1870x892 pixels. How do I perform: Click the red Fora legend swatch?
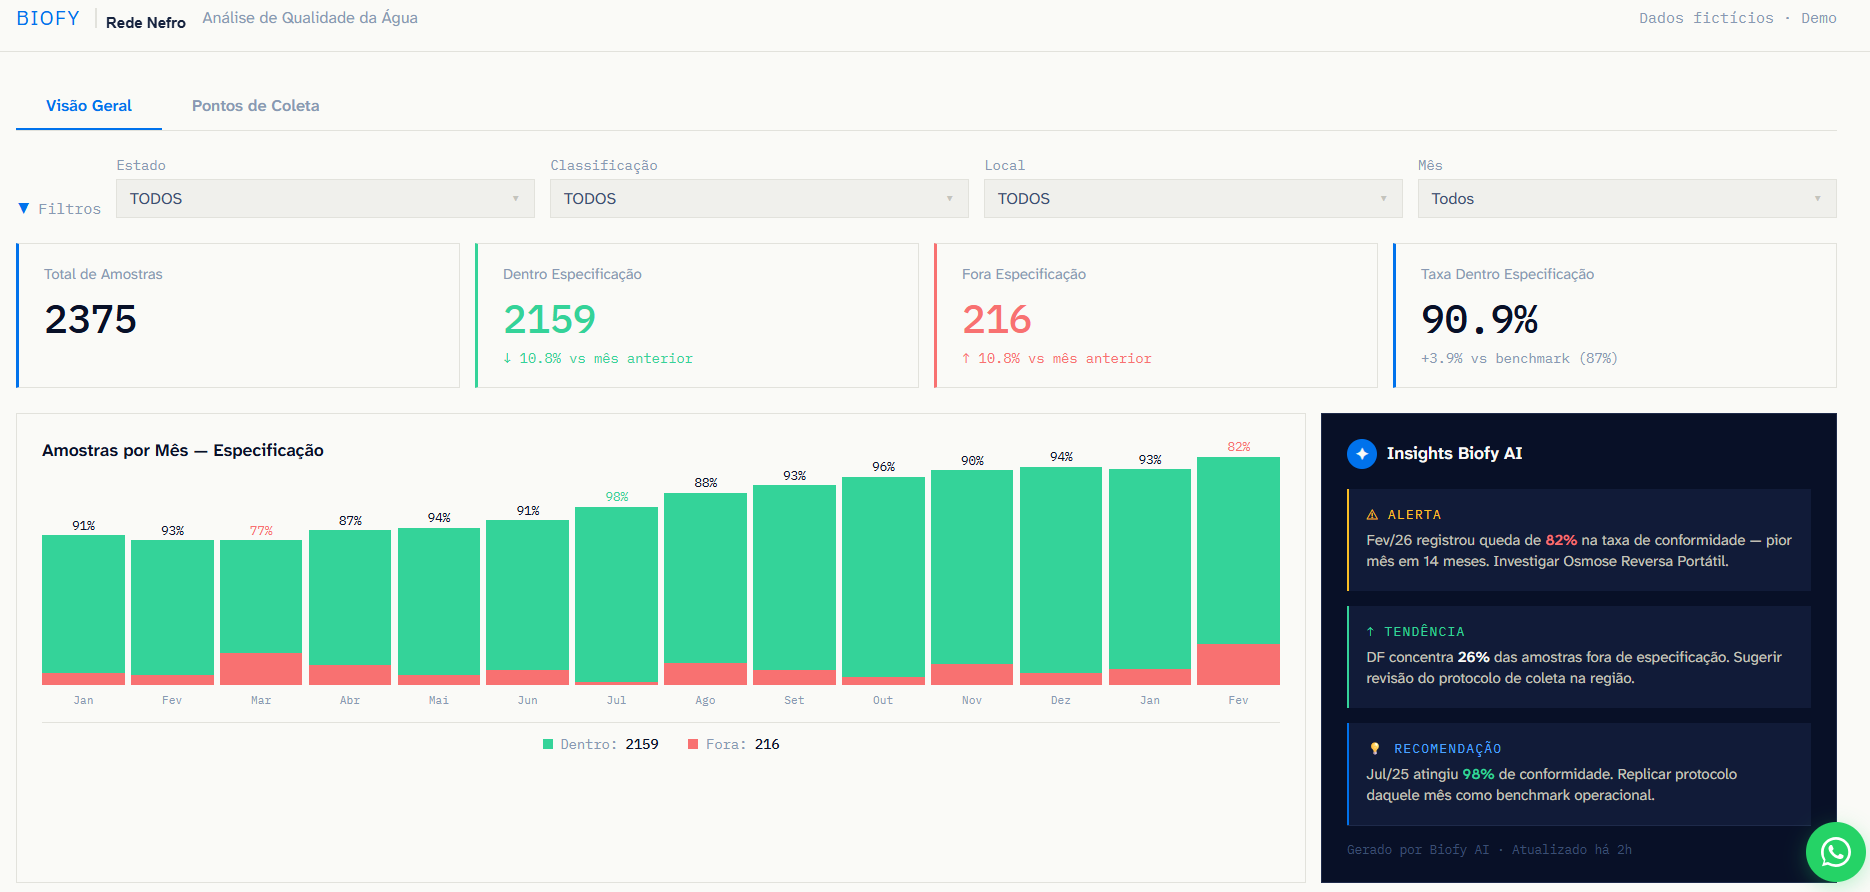click(693, 744)
